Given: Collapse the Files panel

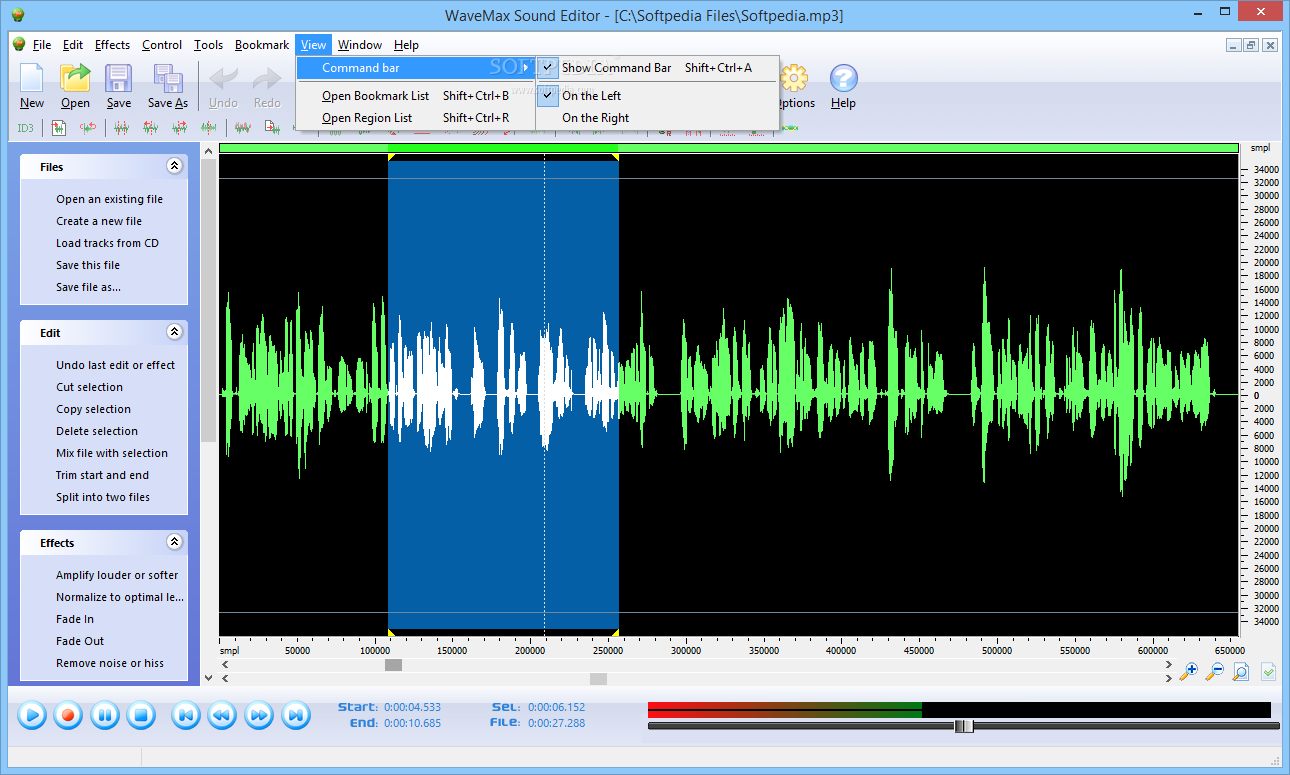Looking at the screenshot, I should (174, 166).
